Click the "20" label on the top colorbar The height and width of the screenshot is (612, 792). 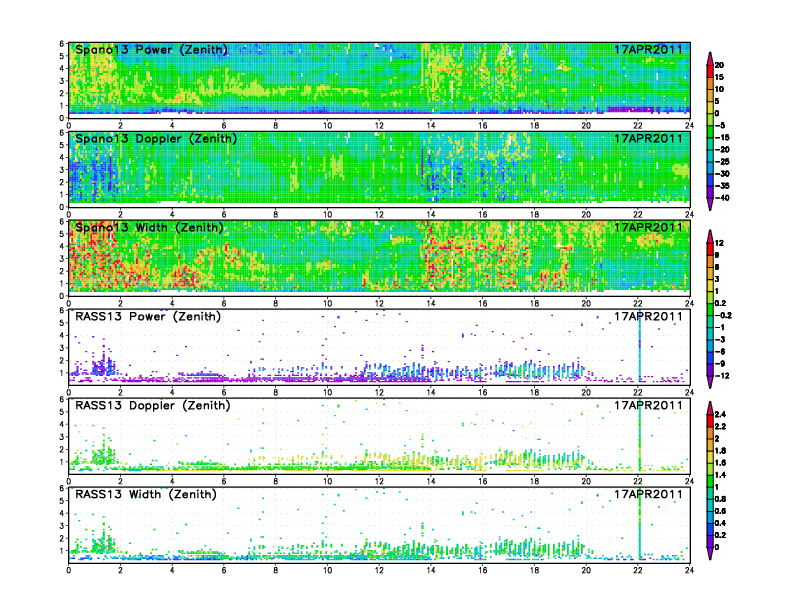click(x=719, y=65)
